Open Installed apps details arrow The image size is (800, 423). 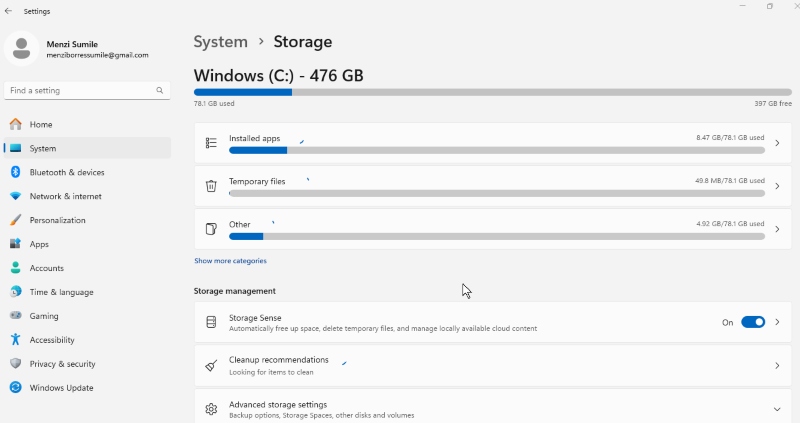777,143
